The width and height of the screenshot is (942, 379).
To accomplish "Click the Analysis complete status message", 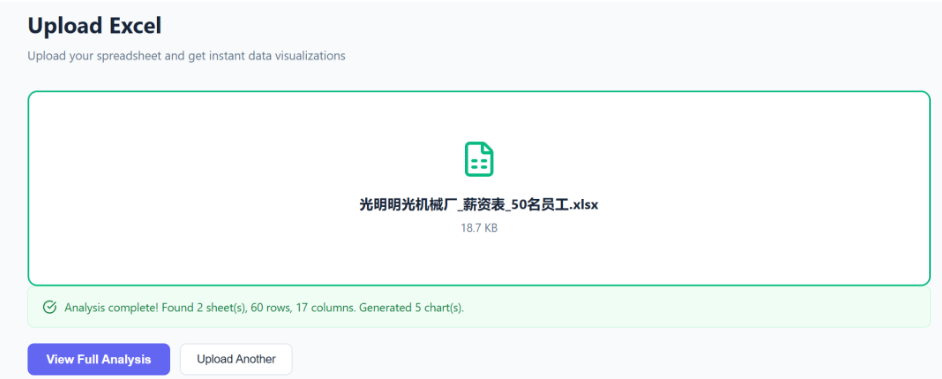I will coord(264,308).
